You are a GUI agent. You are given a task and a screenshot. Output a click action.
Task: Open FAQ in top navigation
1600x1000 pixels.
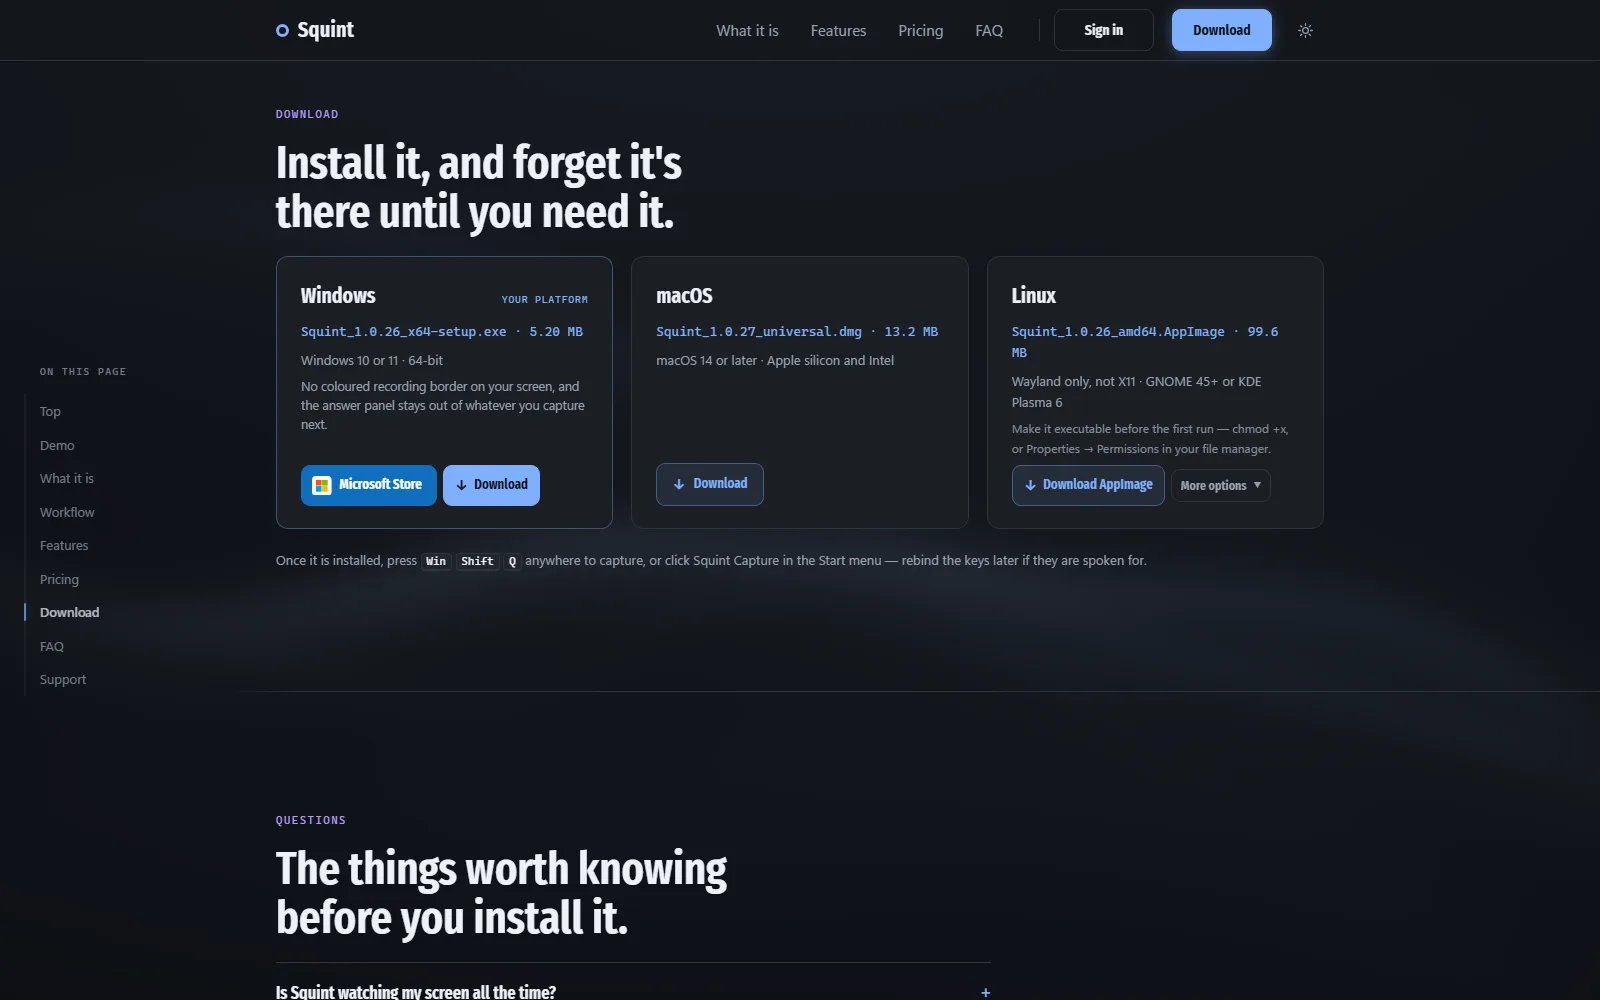pos(989,31)
